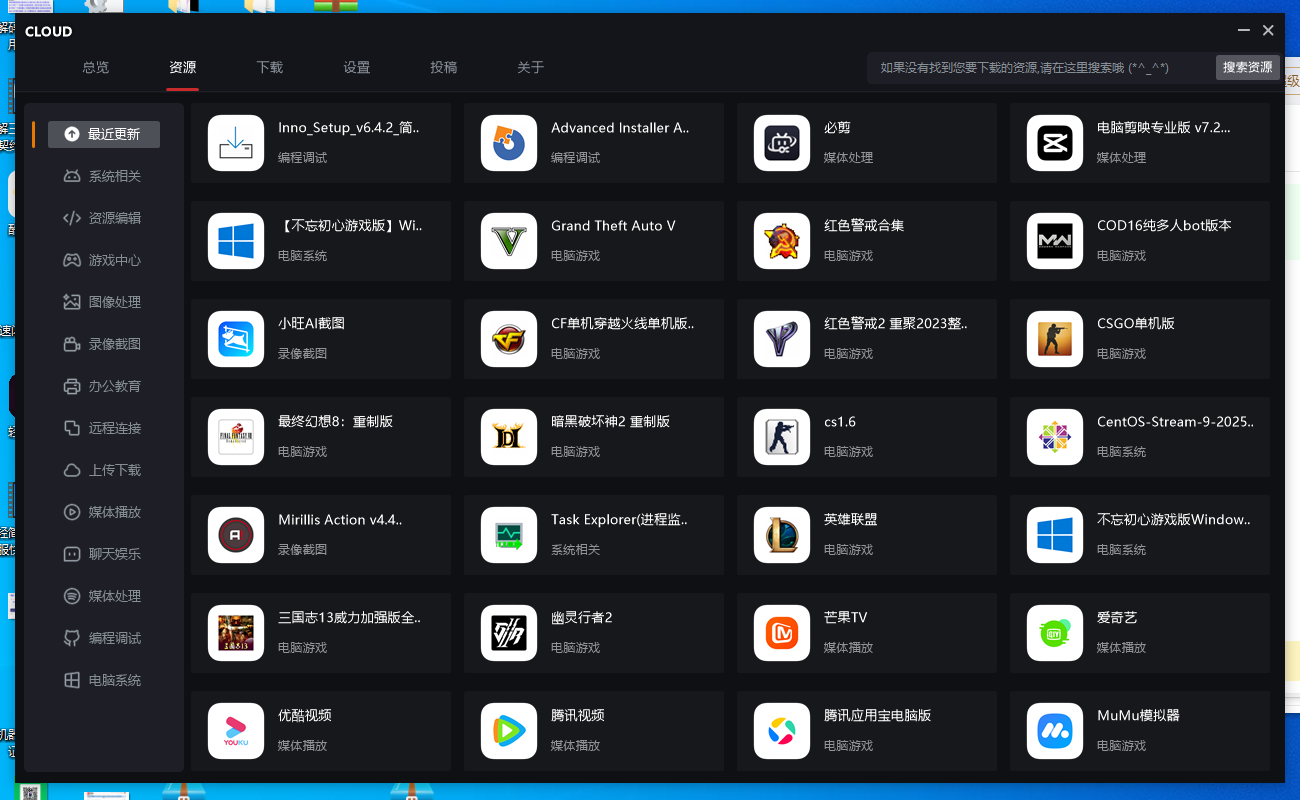Click the cs1.6 app icon
The width and height of the screenshot is (1300, 800).
pyautogui.click(x=782, y=437)
